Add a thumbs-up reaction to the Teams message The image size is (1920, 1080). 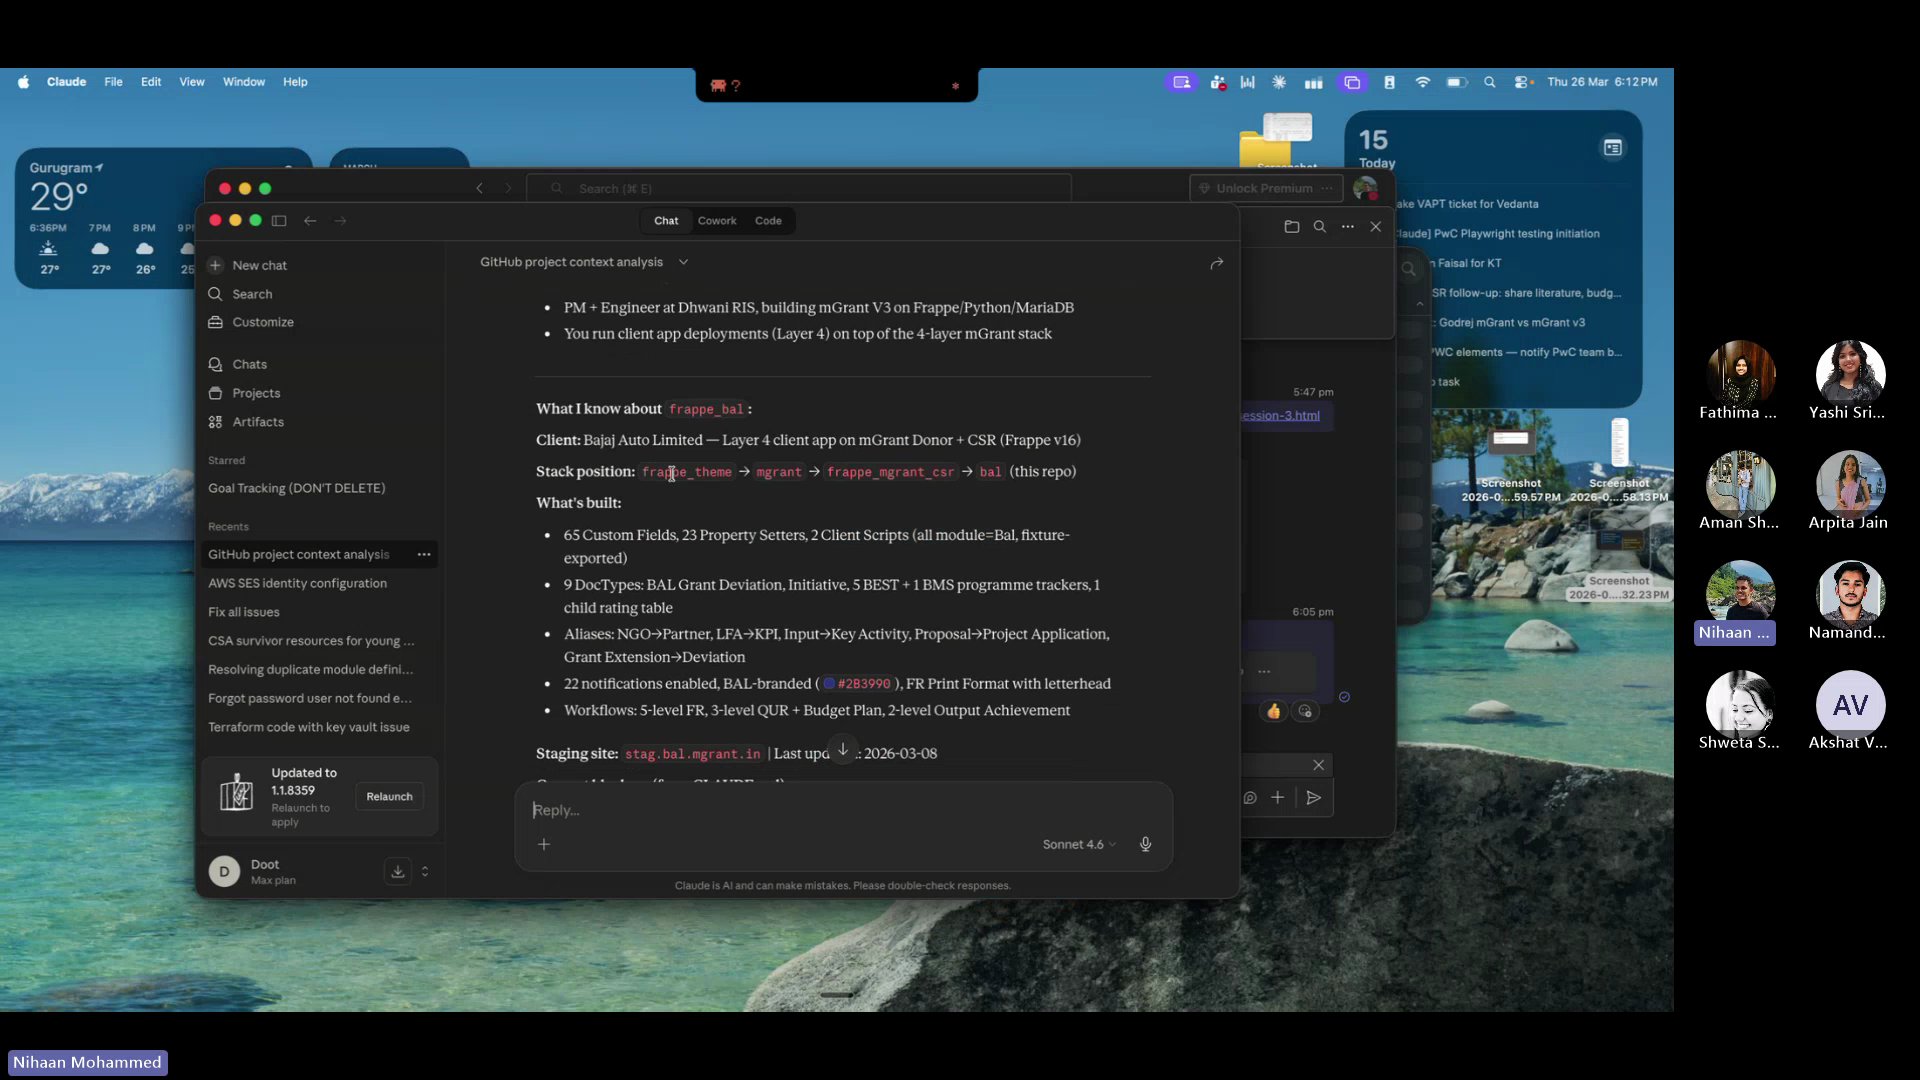pyautogui.click(x=1273, y=711)
